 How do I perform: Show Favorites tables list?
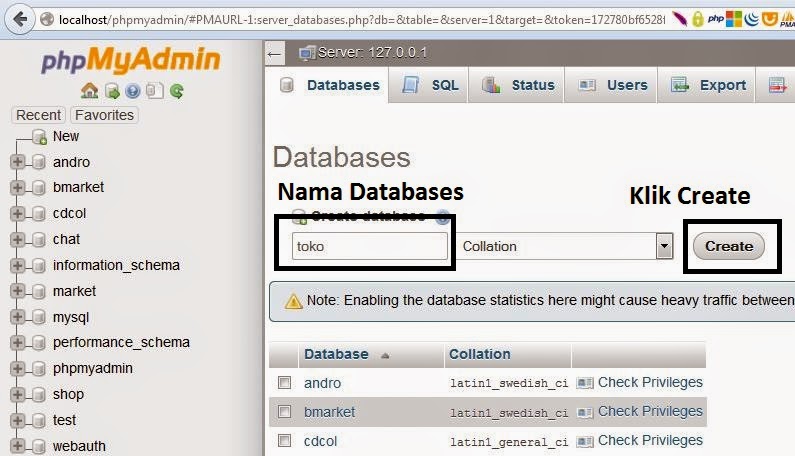pyautogui.click(x=104, y=115)
